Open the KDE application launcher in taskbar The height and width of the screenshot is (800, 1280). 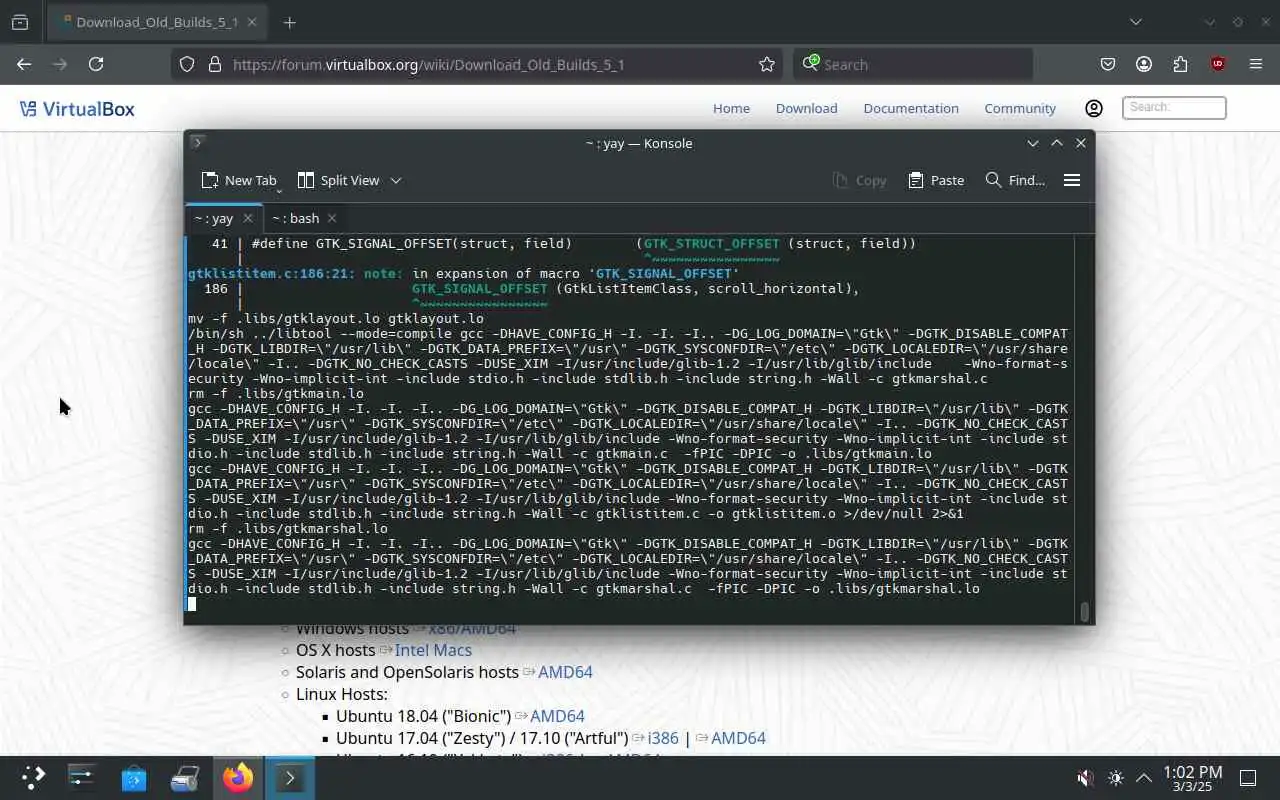[34, 777]
